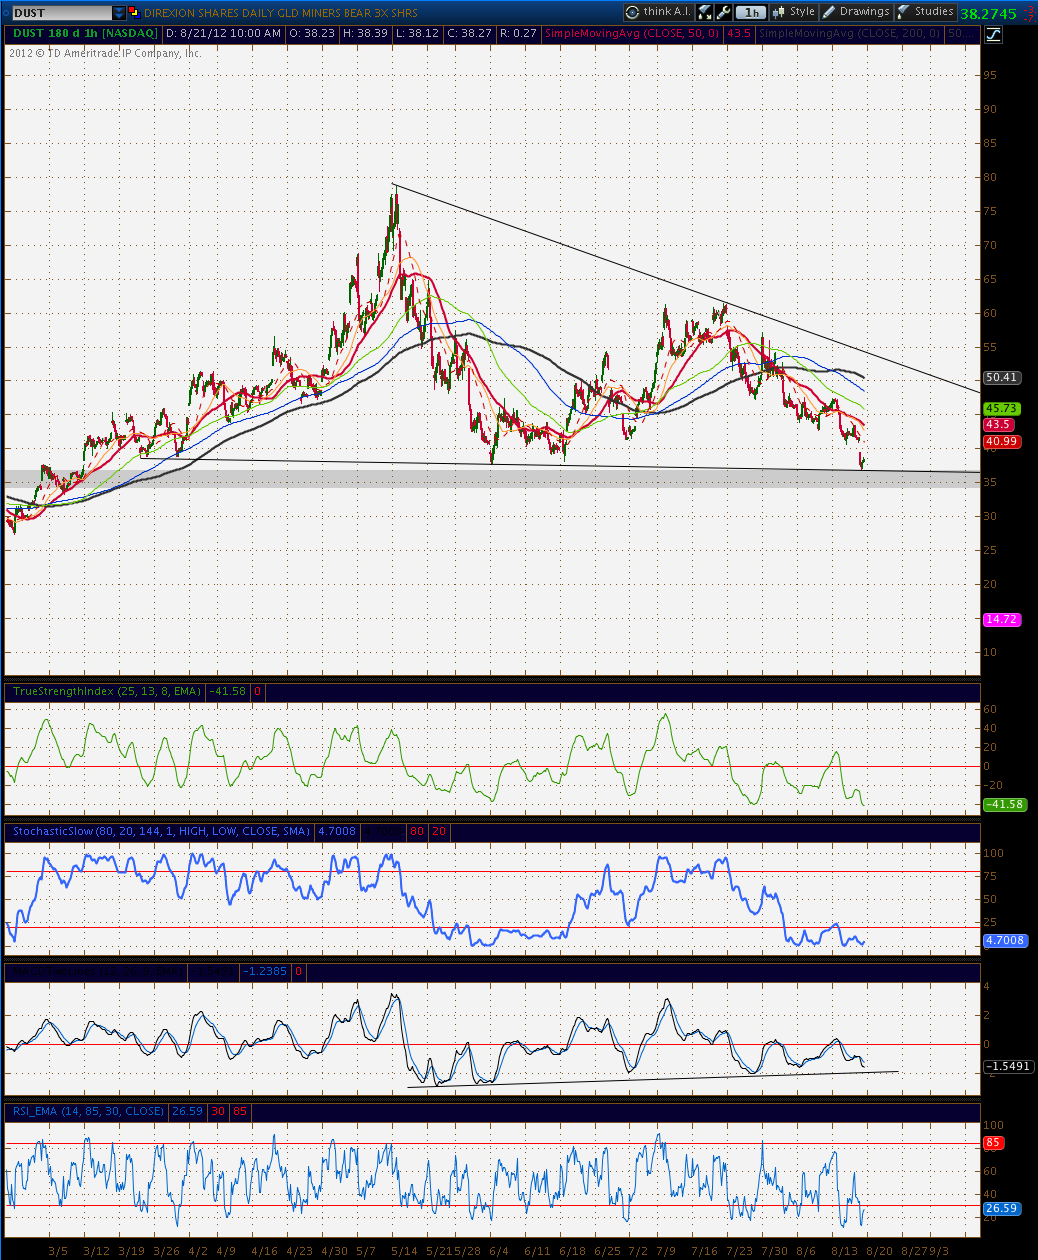Click the colored linking squares icon
This screenshot has width=1038, height=1260.
(x=134, y=13)
